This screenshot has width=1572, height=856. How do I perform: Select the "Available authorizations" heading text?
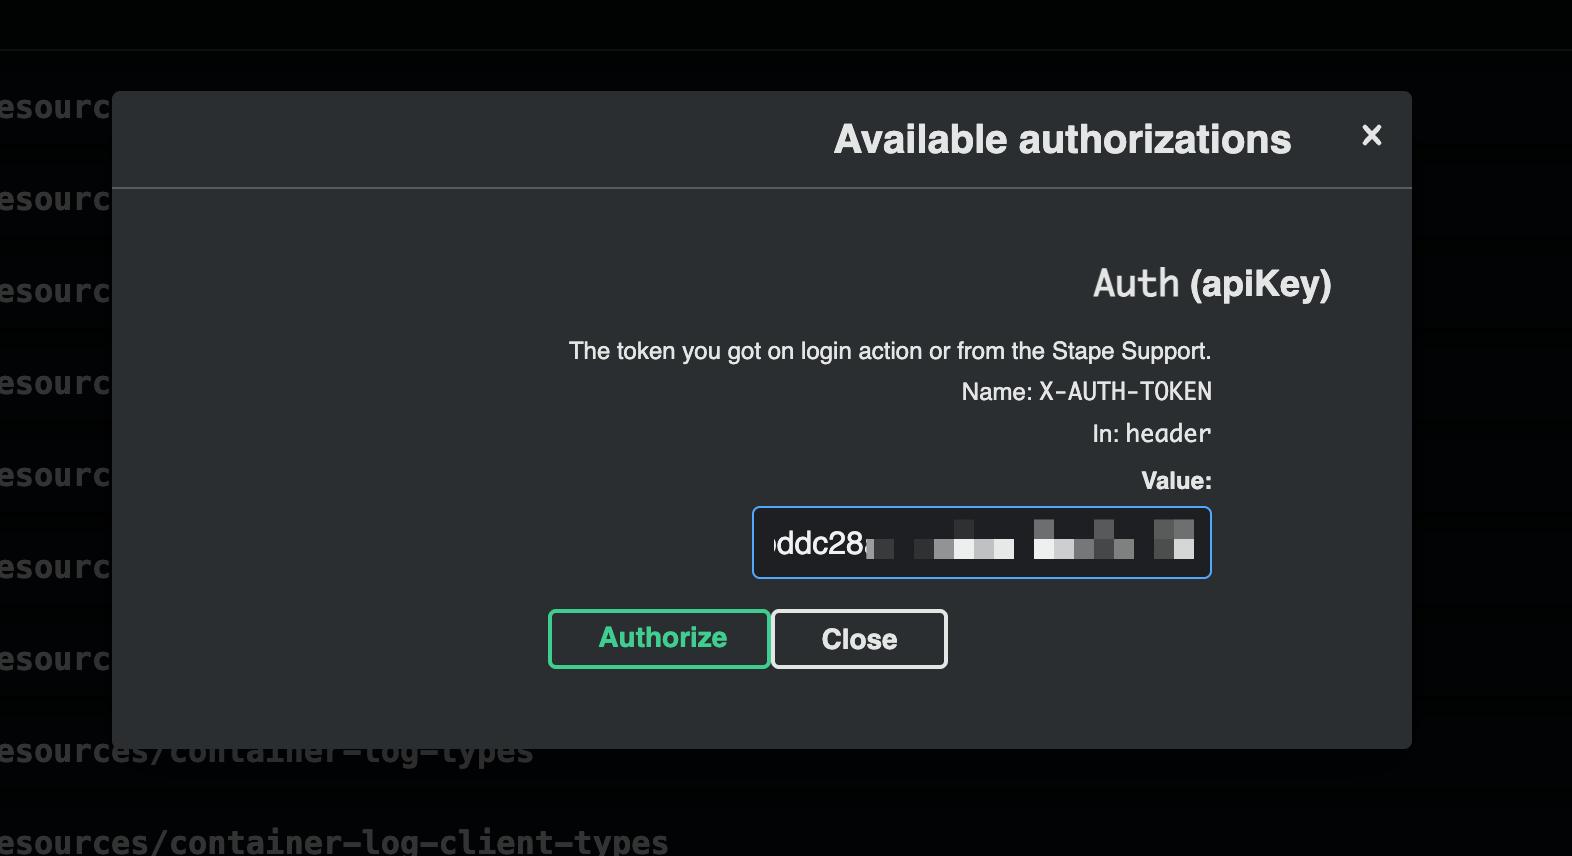pyautogui.click(x=1062, y=140)
